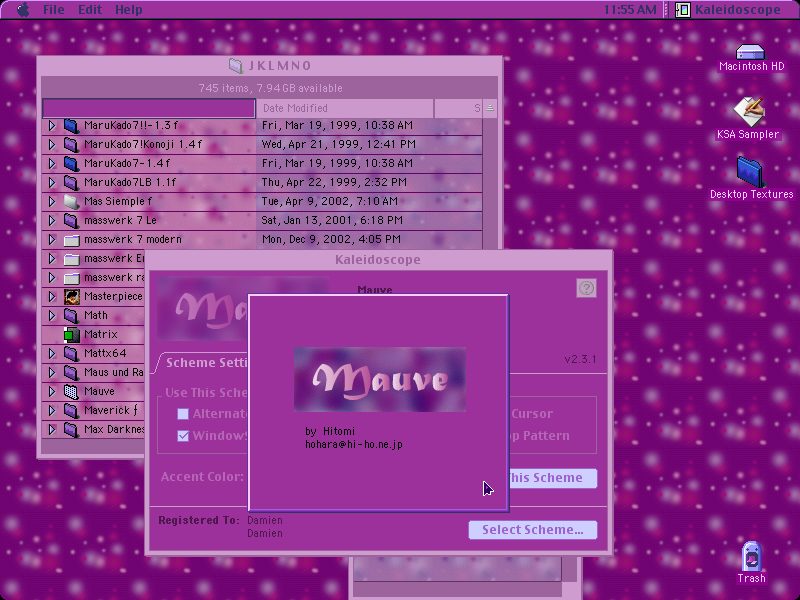Open the Kaleidoscope application menu
This screenshot has height=600, width=800.
pos(728,10)
